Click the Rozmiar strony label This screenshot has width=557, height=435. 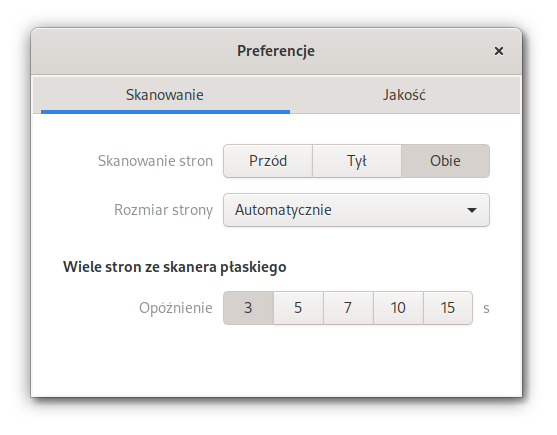(x=163, y=210)
